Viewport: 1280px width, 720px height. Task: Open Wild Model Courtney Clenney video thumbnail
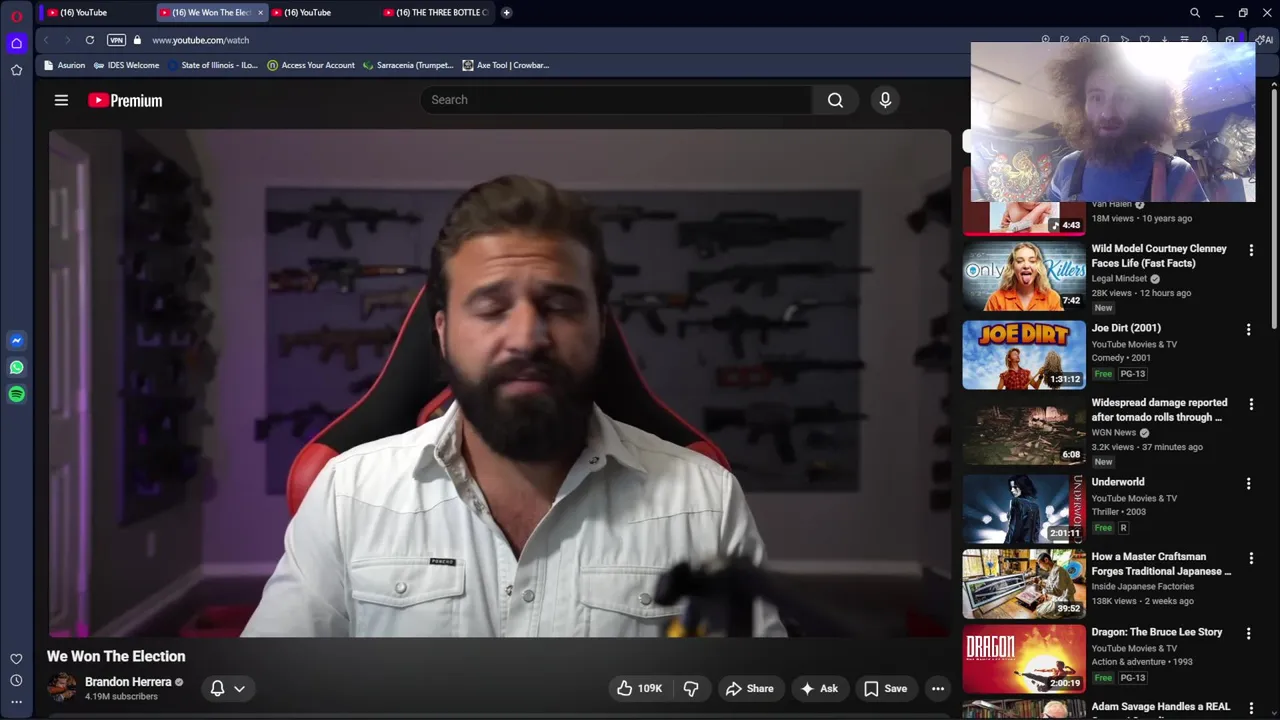point(1023,277)
